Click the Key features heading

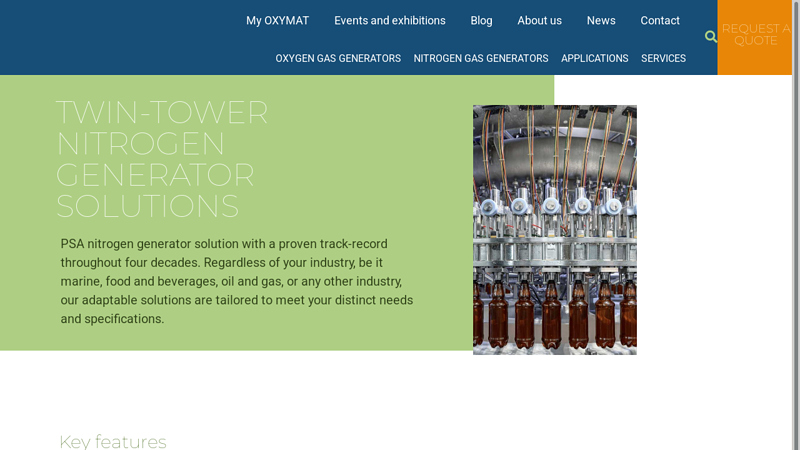[x=113, y=441]
